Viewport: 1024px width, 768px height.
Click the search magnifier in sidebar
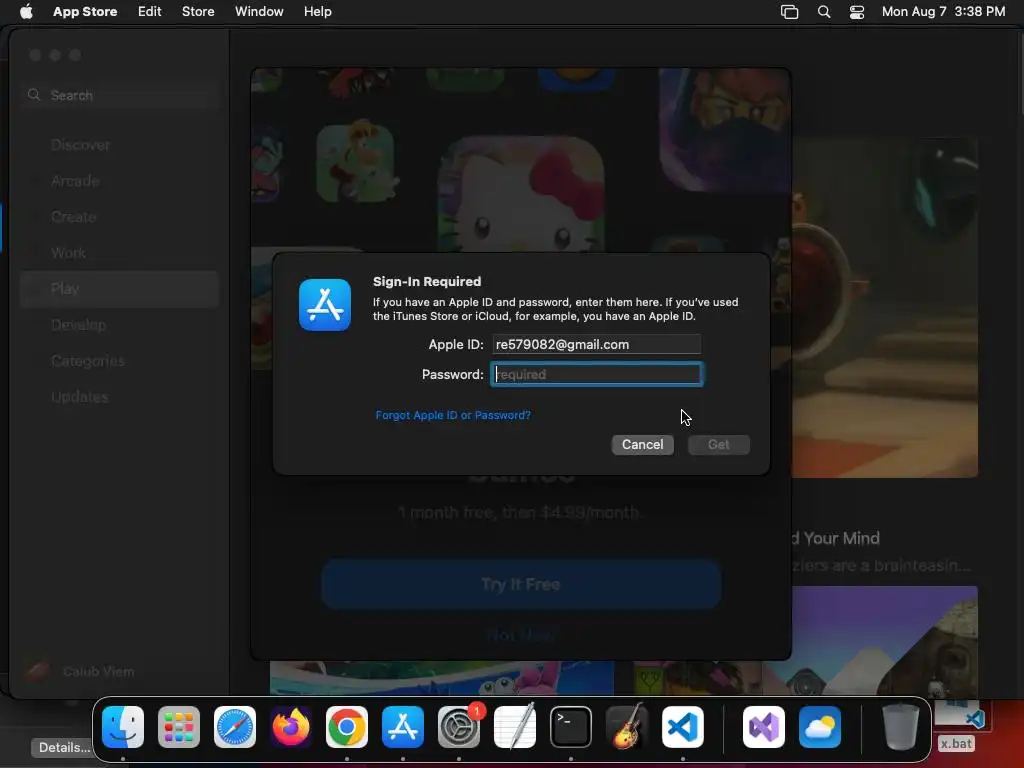(34, 95)
